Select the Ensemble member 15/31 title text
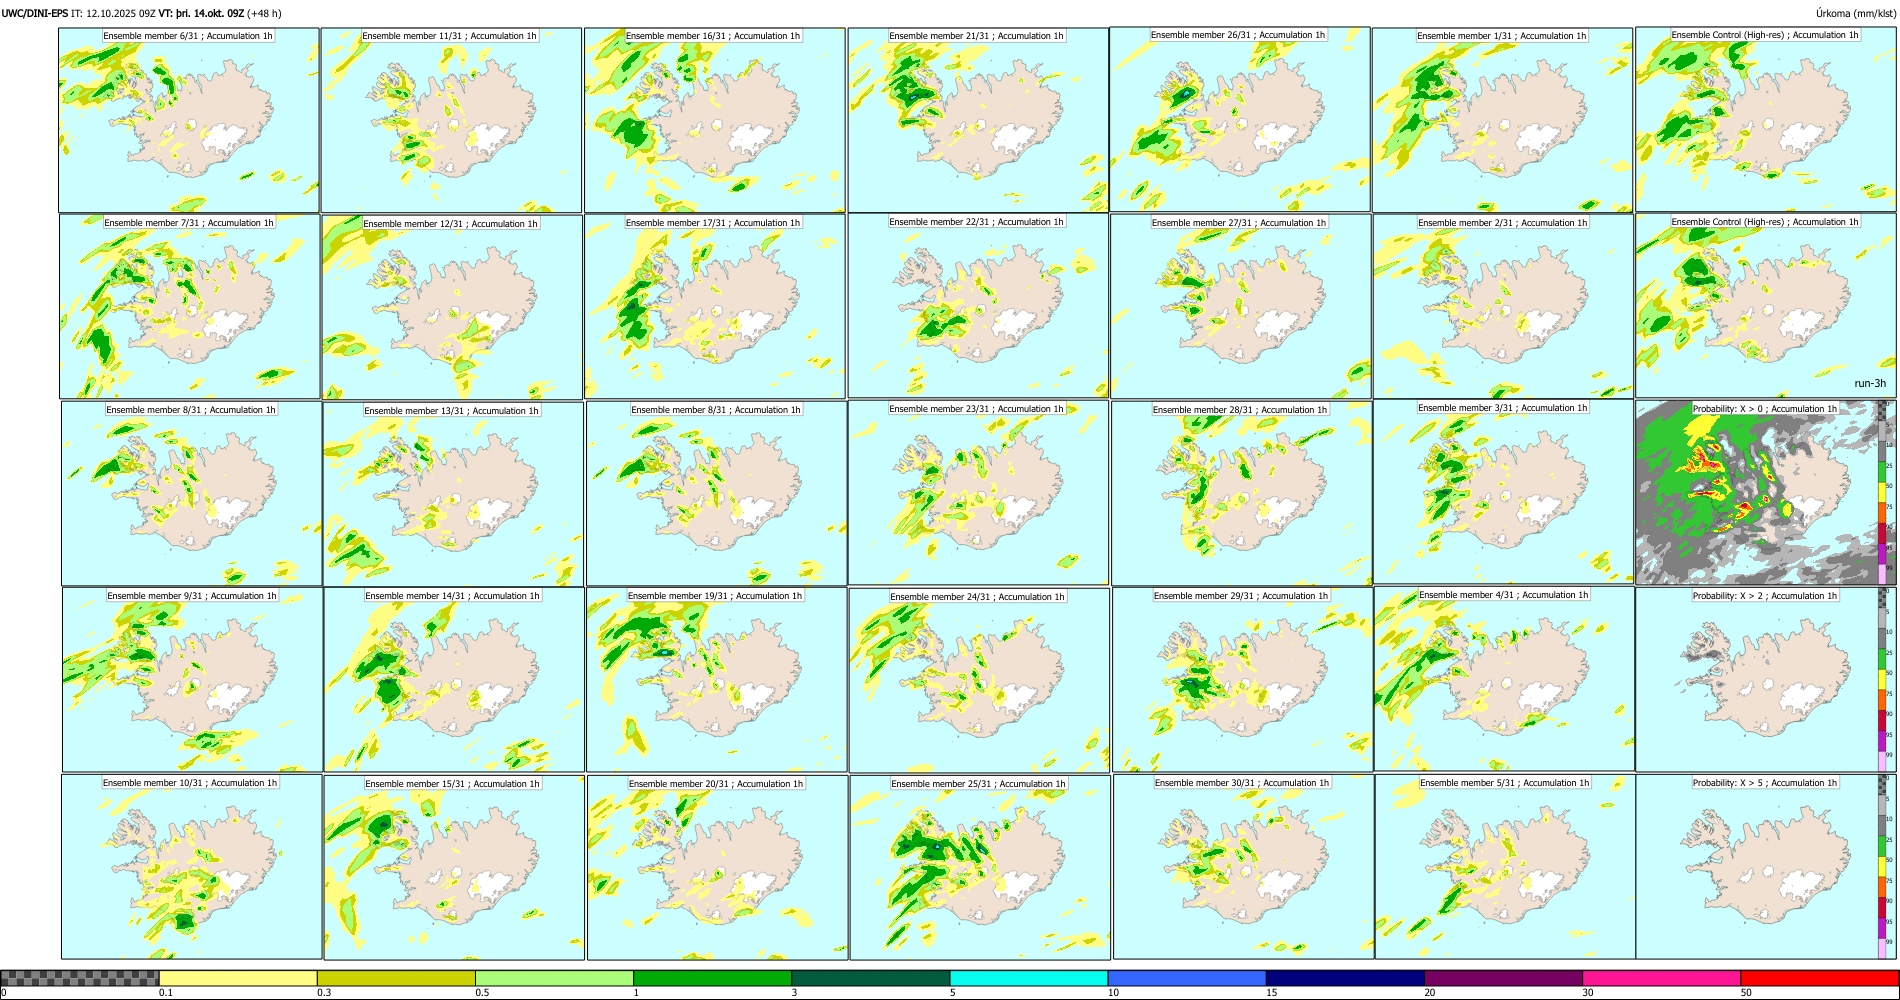The width and height of the screenshot is (1900, 1000). click(452, 784)
